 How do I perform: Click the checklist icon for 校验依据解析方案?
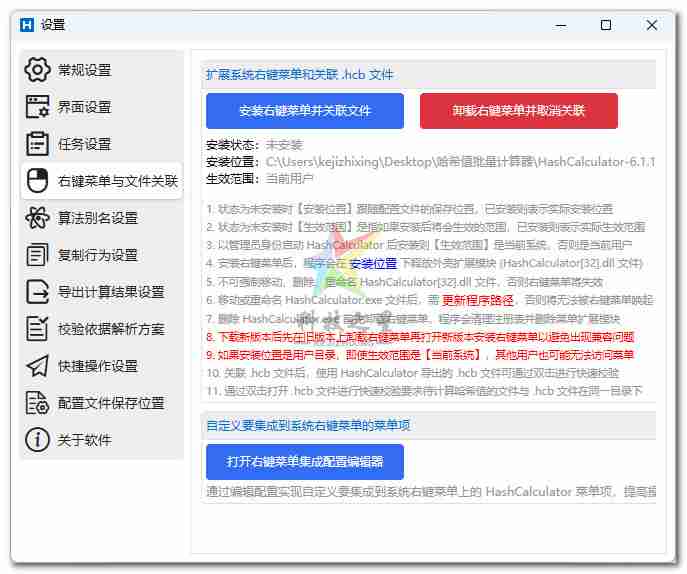(x=37, y=329)
